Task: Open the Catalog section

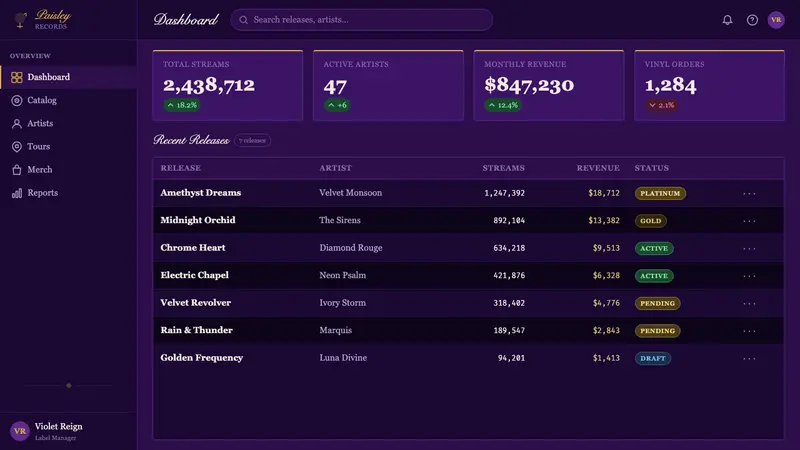Action: click(x=68, y=101)
